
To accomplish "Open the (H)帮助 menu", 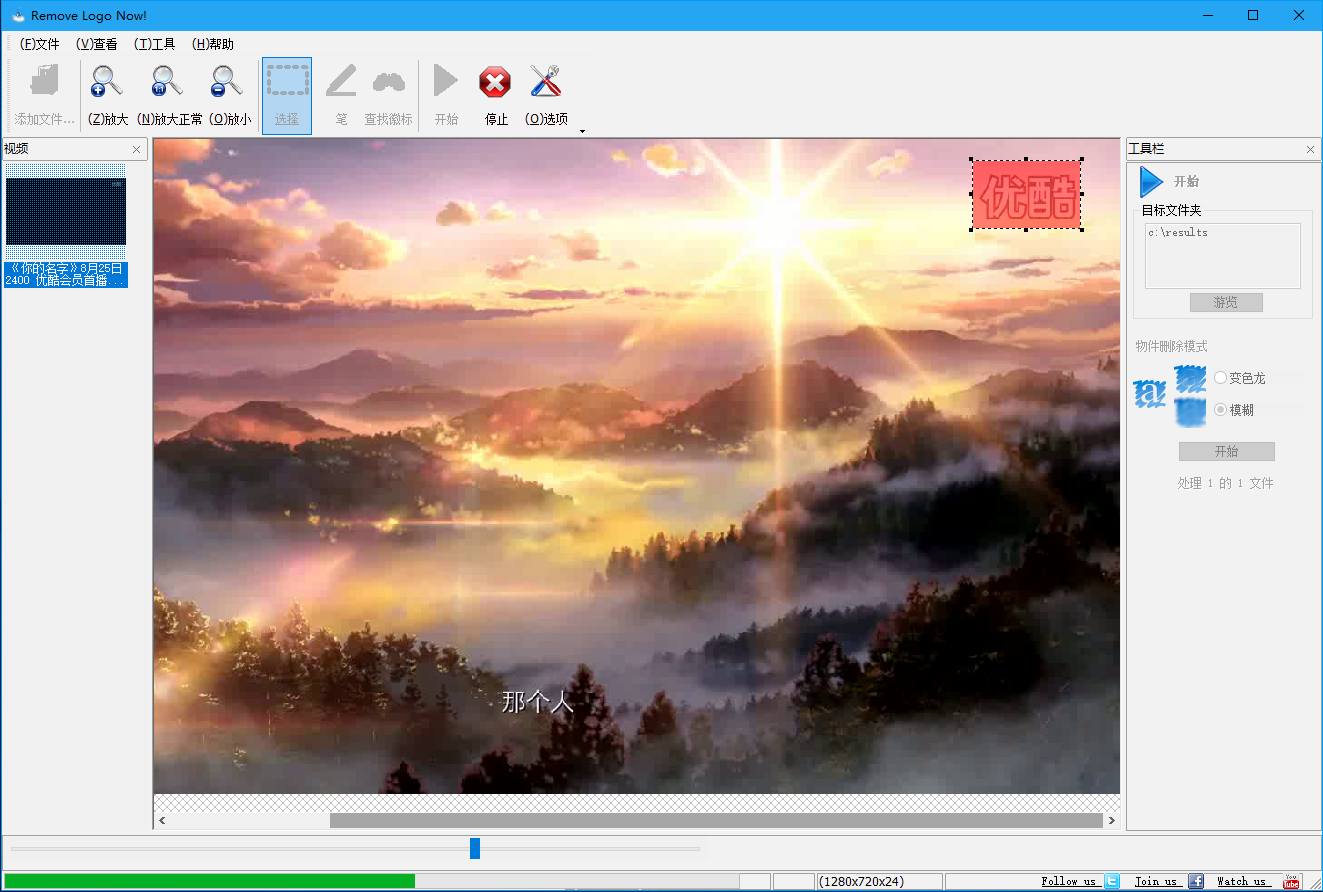I will click(x=211, y=44).
